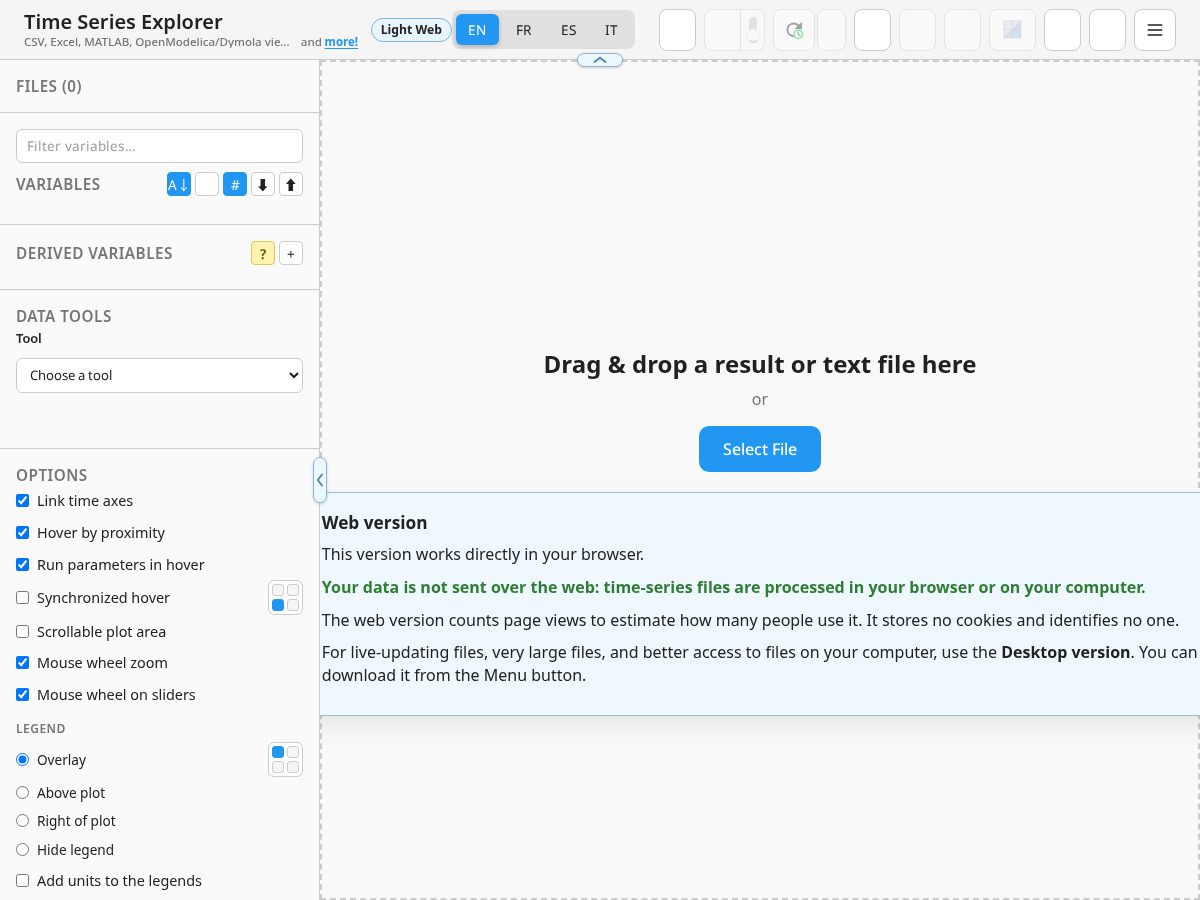The image size is (1200, 900).
Task: Toggle Hover by proximity checkbox
Action: pos(23,533)
